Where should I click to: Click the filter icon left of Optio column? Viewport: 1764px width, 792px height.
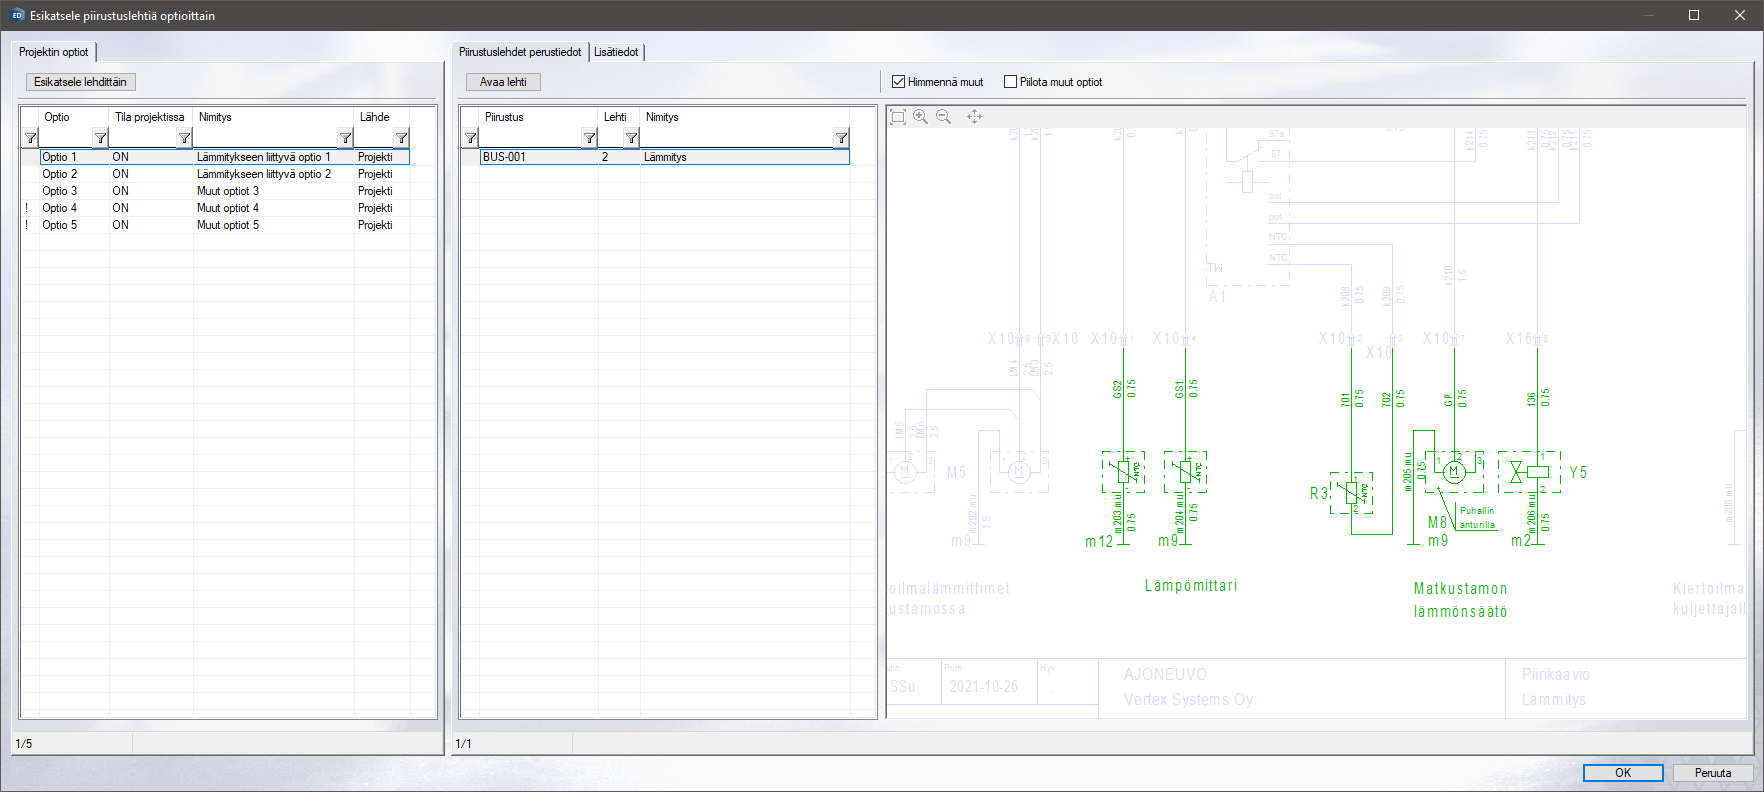pyautogui.click(x=30, y=138)
